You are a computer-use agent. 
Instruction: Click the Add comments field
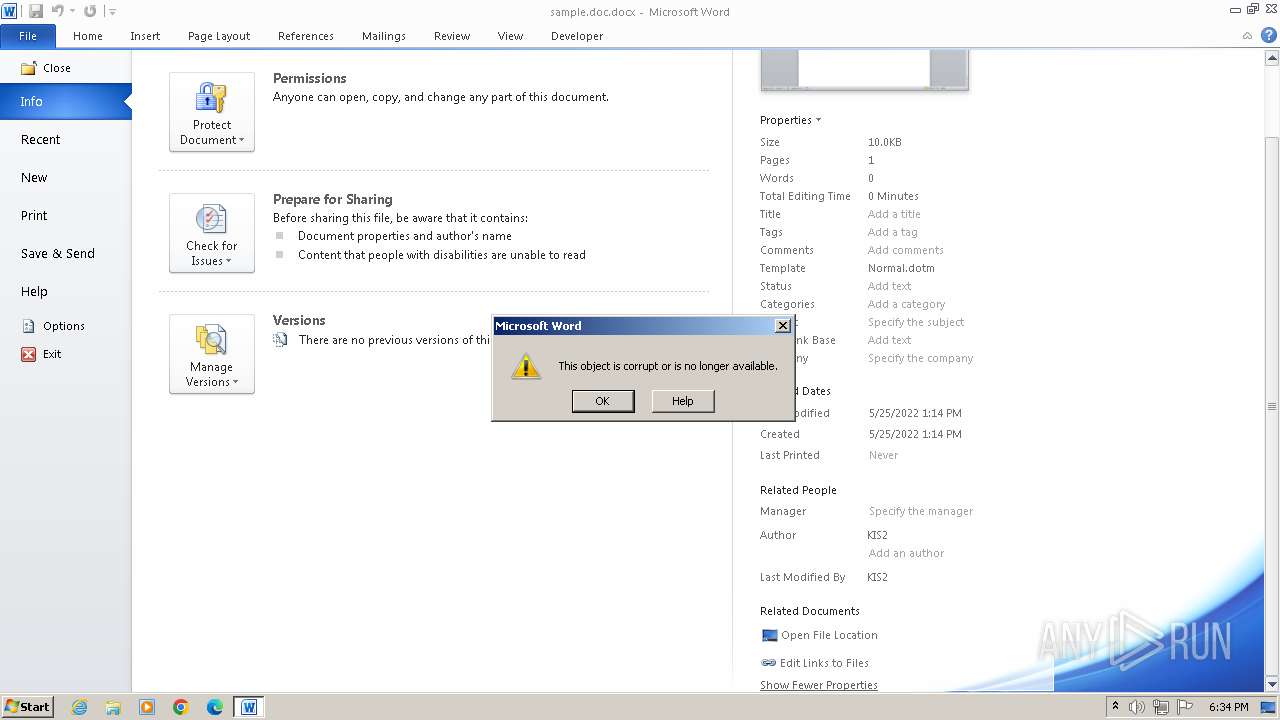click(906, 250)
